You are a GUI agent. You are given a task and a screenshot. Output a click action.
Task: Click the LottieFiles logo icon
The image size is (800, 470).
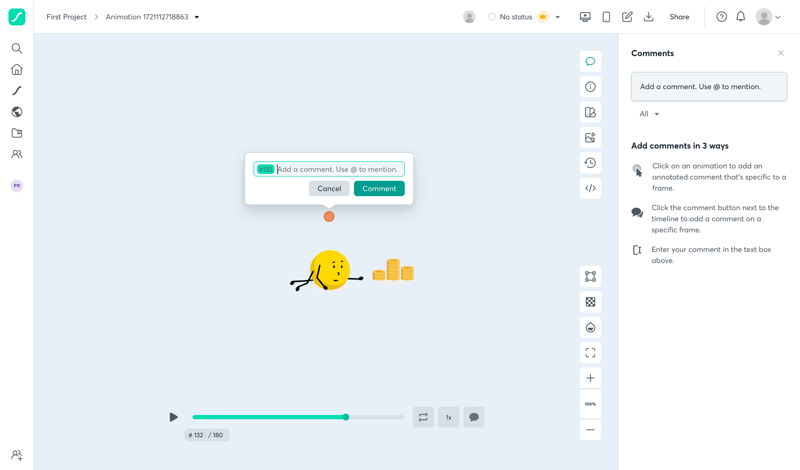(x=17, y=17)
